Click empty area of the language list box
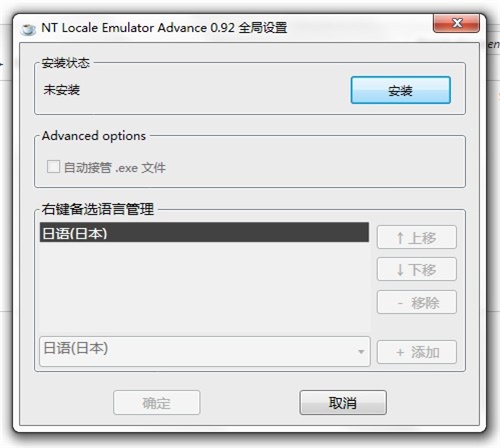Viewport: 500px width, 448px height. point(204,287)
